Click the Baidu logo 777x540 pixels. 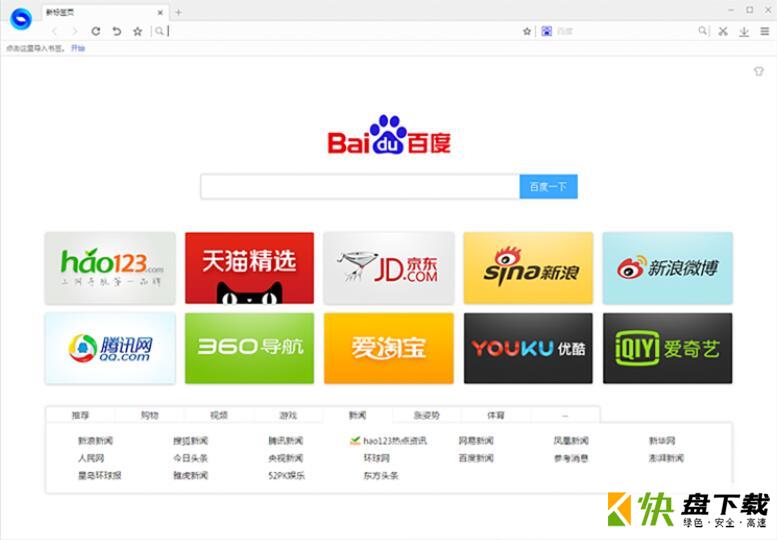point(389,135)
